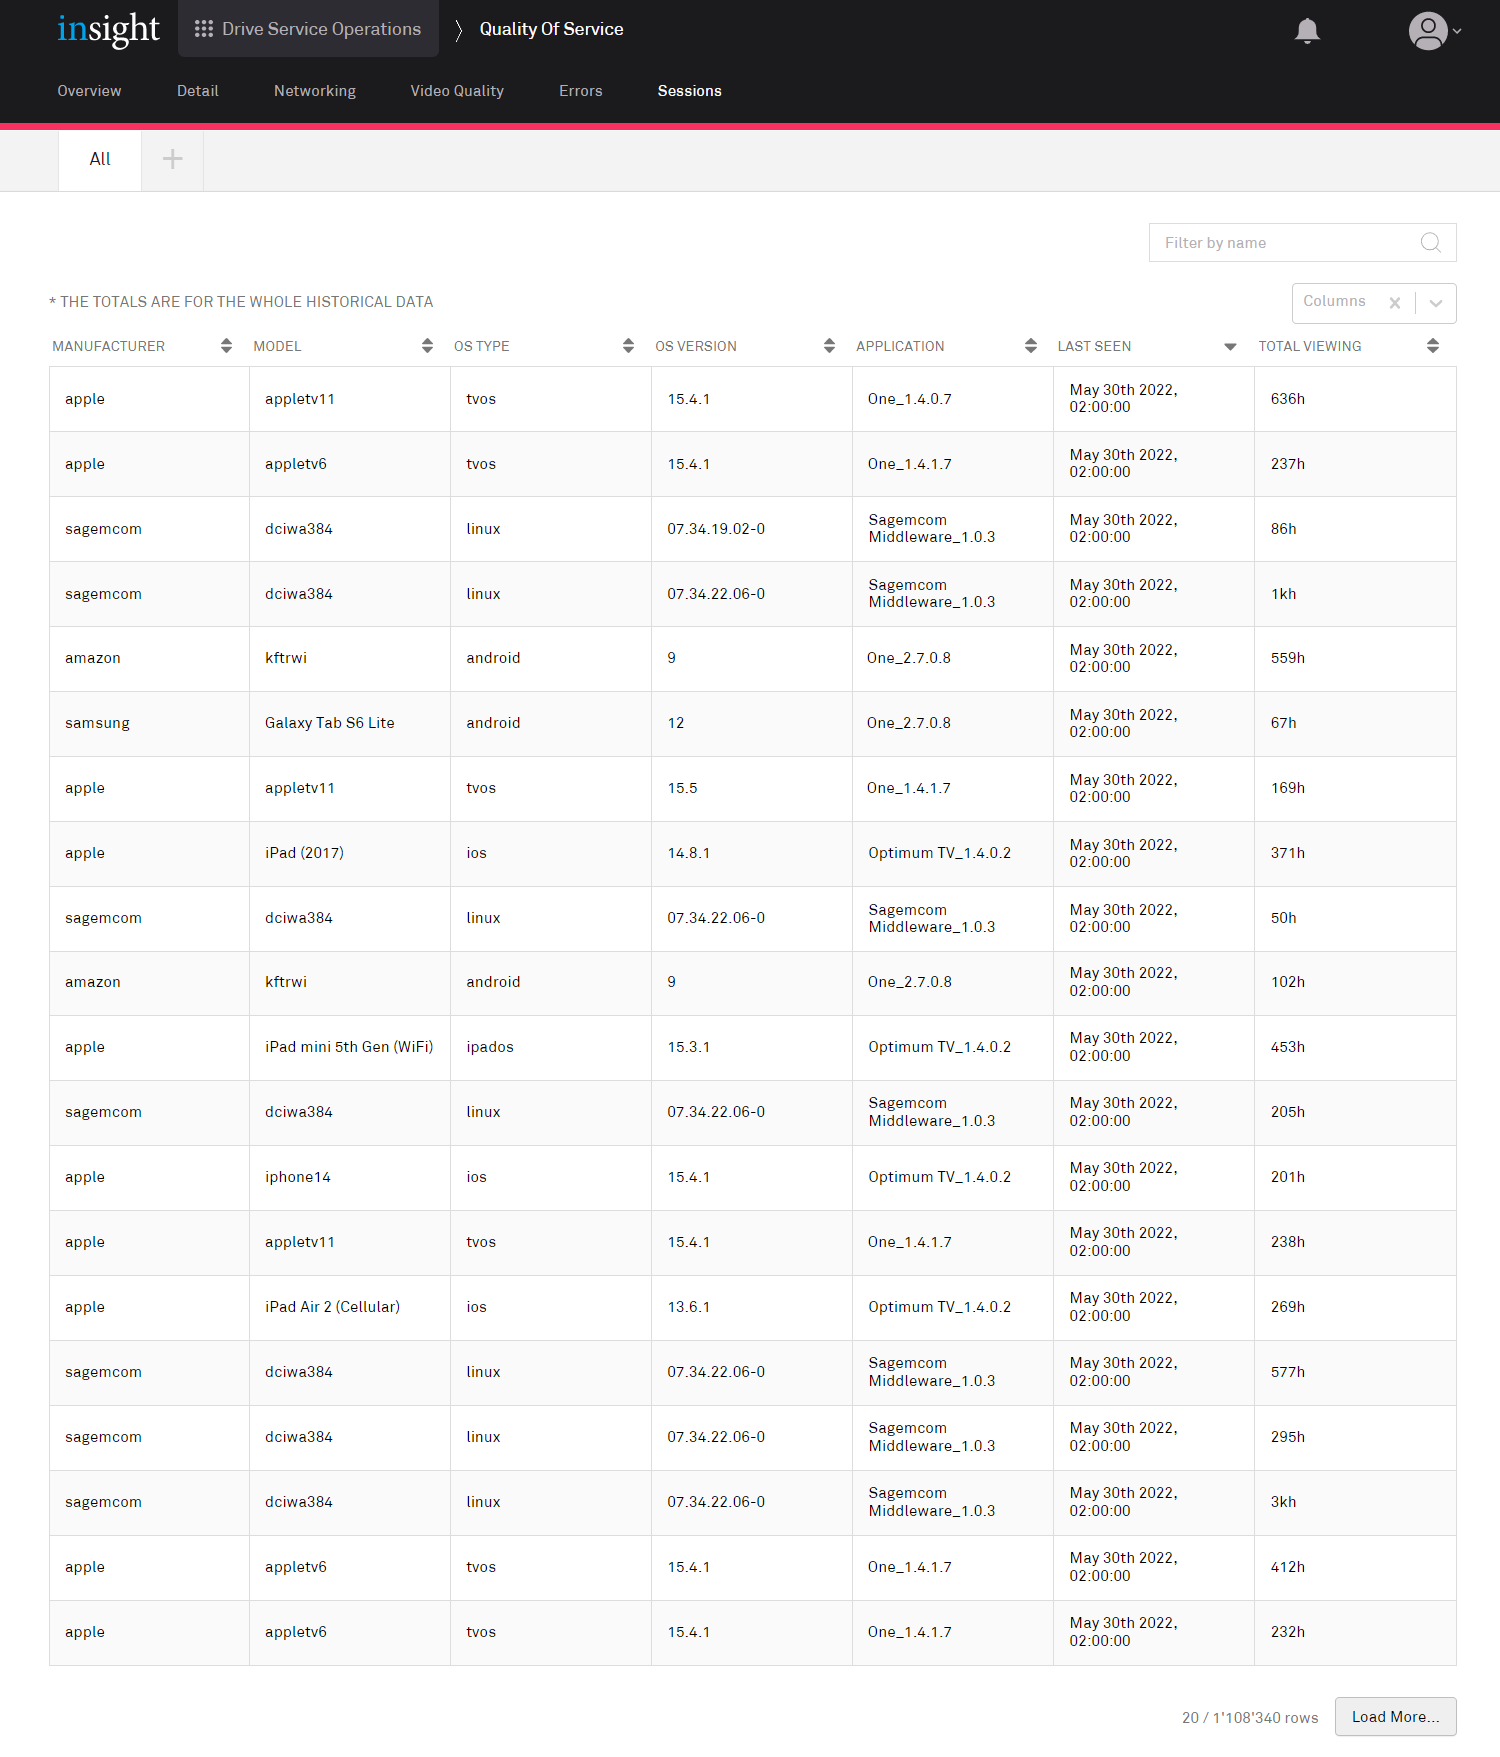Toggle Last Seen sort direction
The width and height of the screenshot is (1500, 1757).
tap(1230, 346)
